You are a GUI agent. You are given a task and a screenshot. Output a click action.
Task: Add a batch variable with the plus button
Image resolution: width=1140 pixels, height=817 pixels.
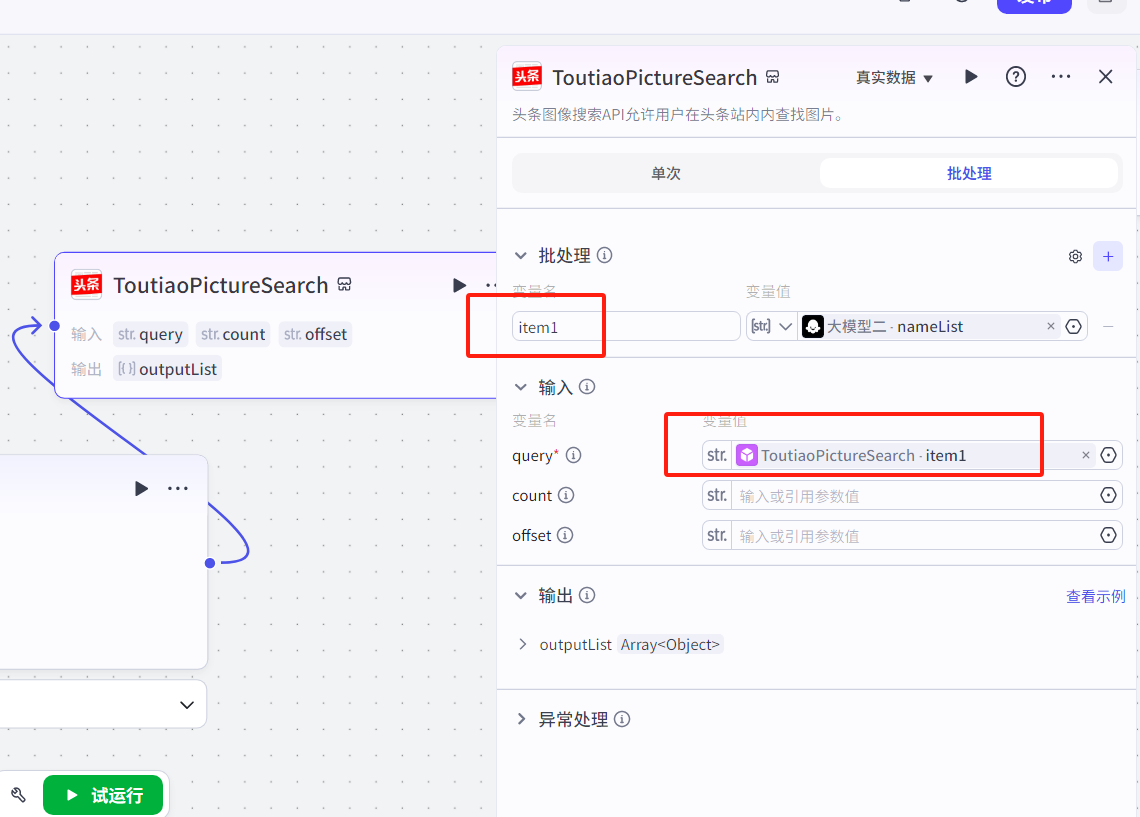1108,256
